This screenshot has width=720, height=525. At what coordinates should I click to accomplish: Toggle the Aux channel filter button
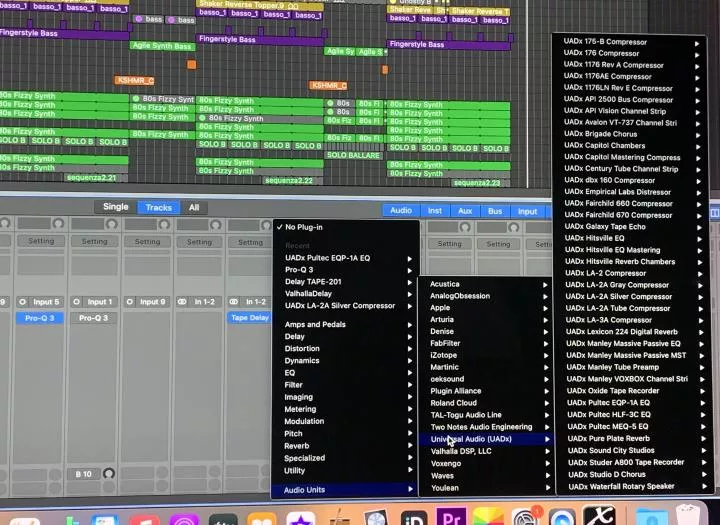[x=465, y=211]
